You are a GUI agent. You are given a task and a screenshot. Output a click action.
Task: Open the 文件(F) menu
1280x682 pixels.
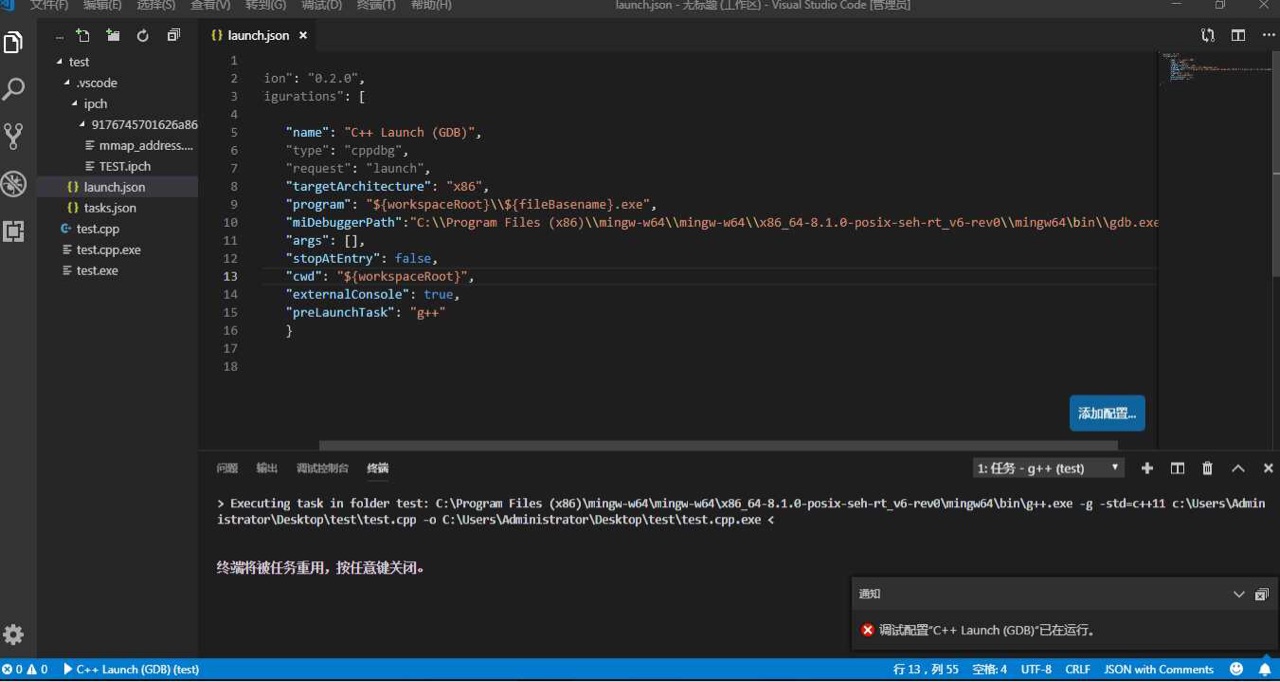click(49, 5)
